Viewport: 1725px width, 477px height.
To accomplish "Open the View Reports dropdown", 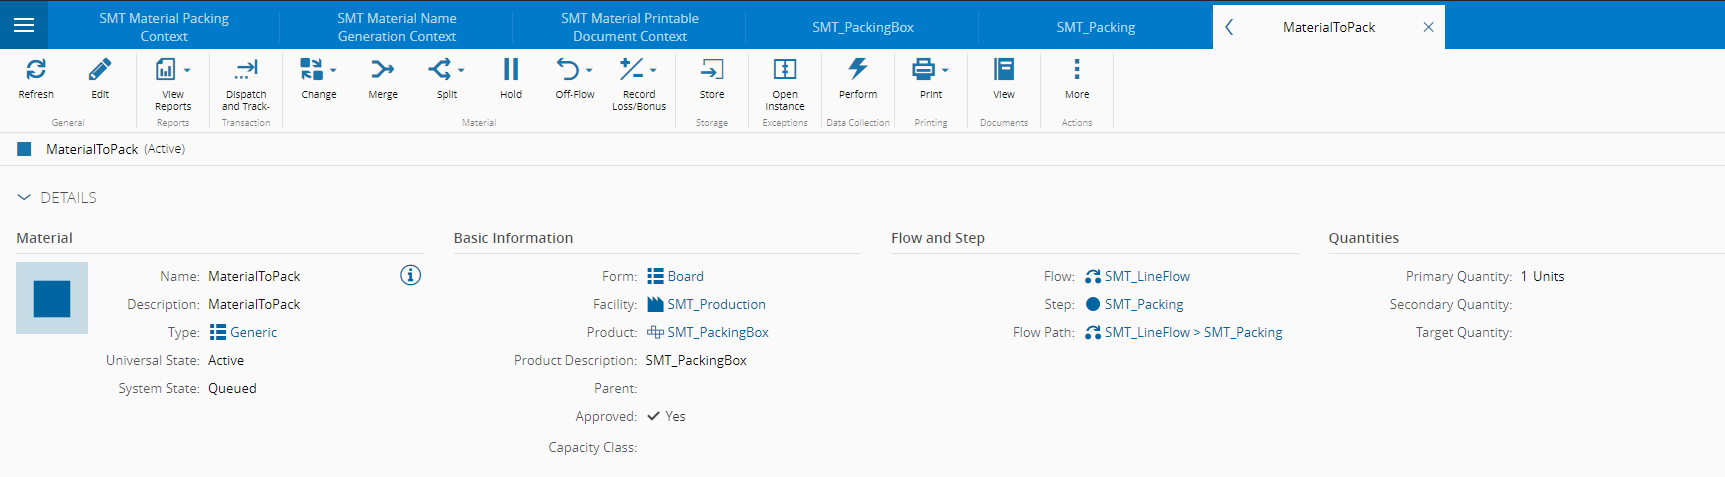I will [186, 70].
